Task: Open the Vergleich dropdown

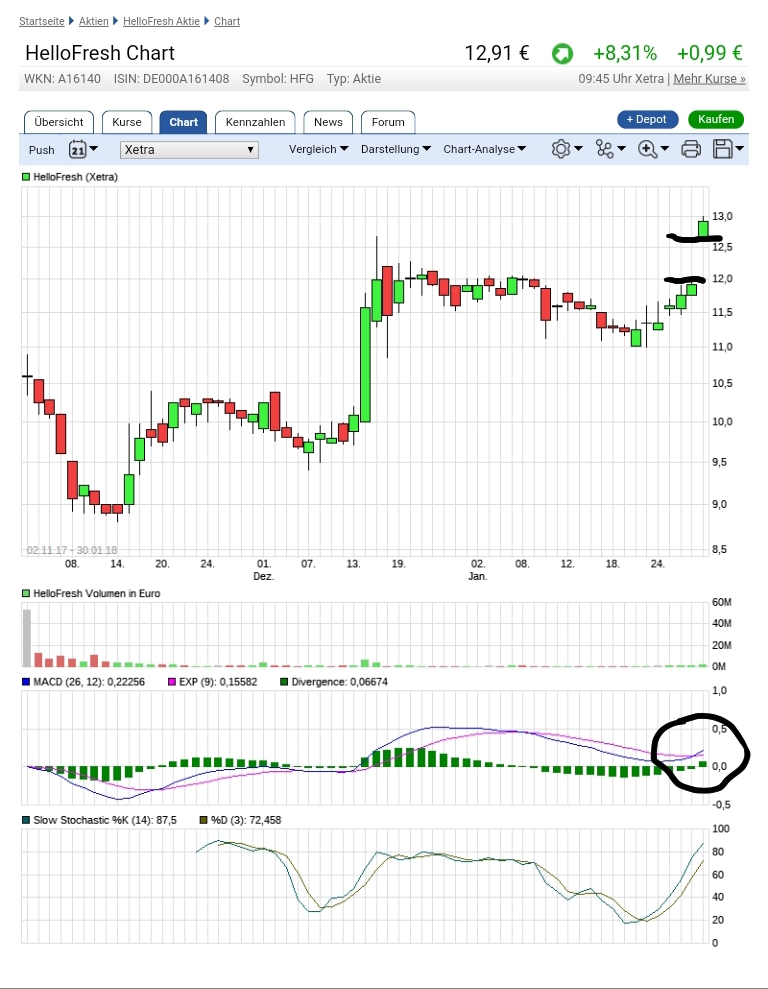Action: [318, 149]
